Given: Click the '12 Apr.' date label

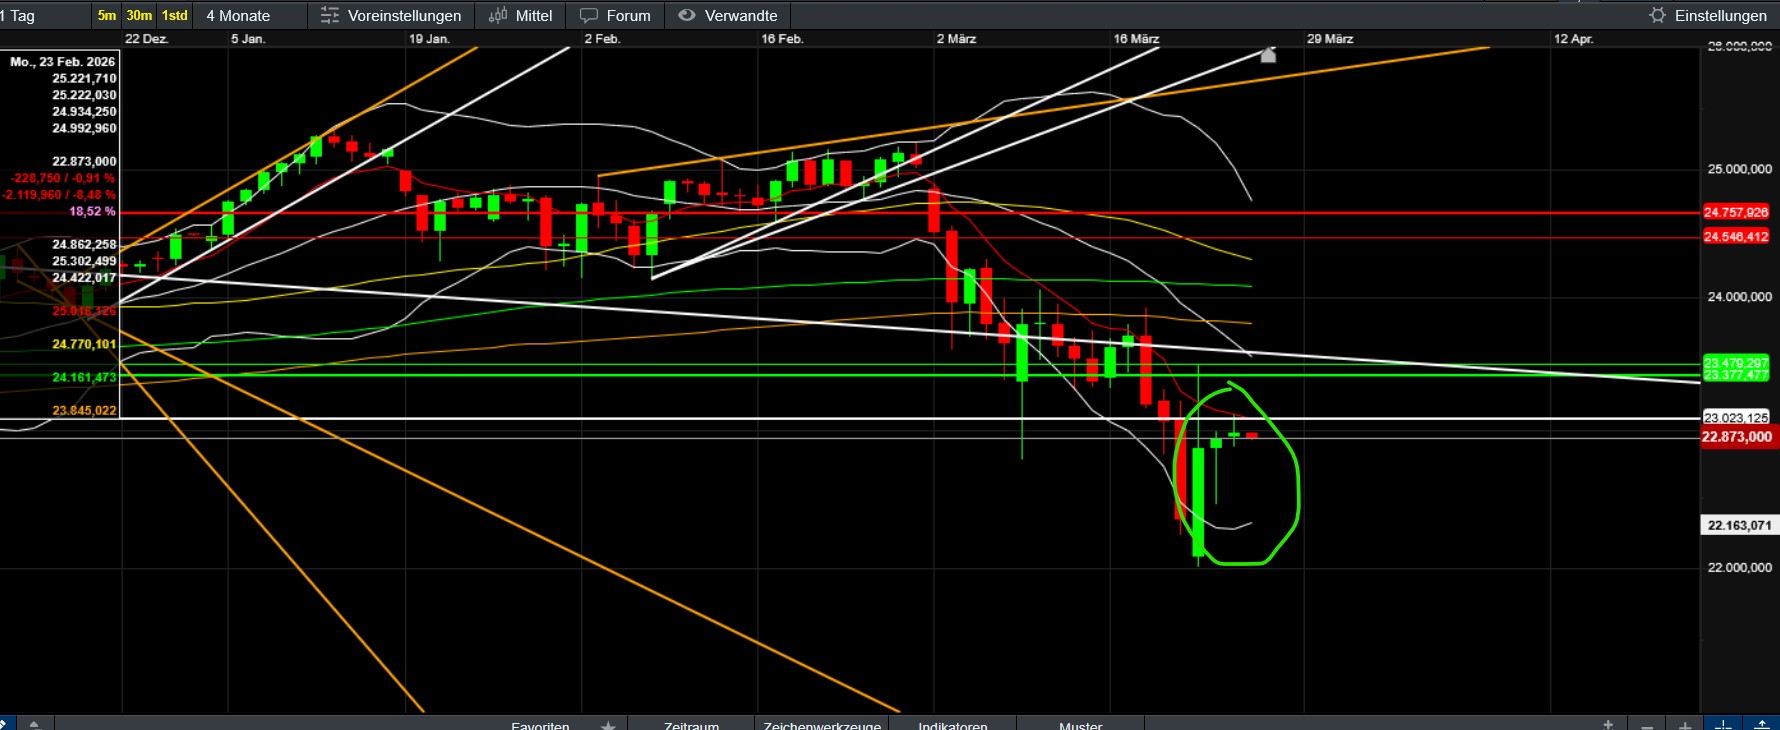Looking at the screenshot, I should (x=1573, y=39).
